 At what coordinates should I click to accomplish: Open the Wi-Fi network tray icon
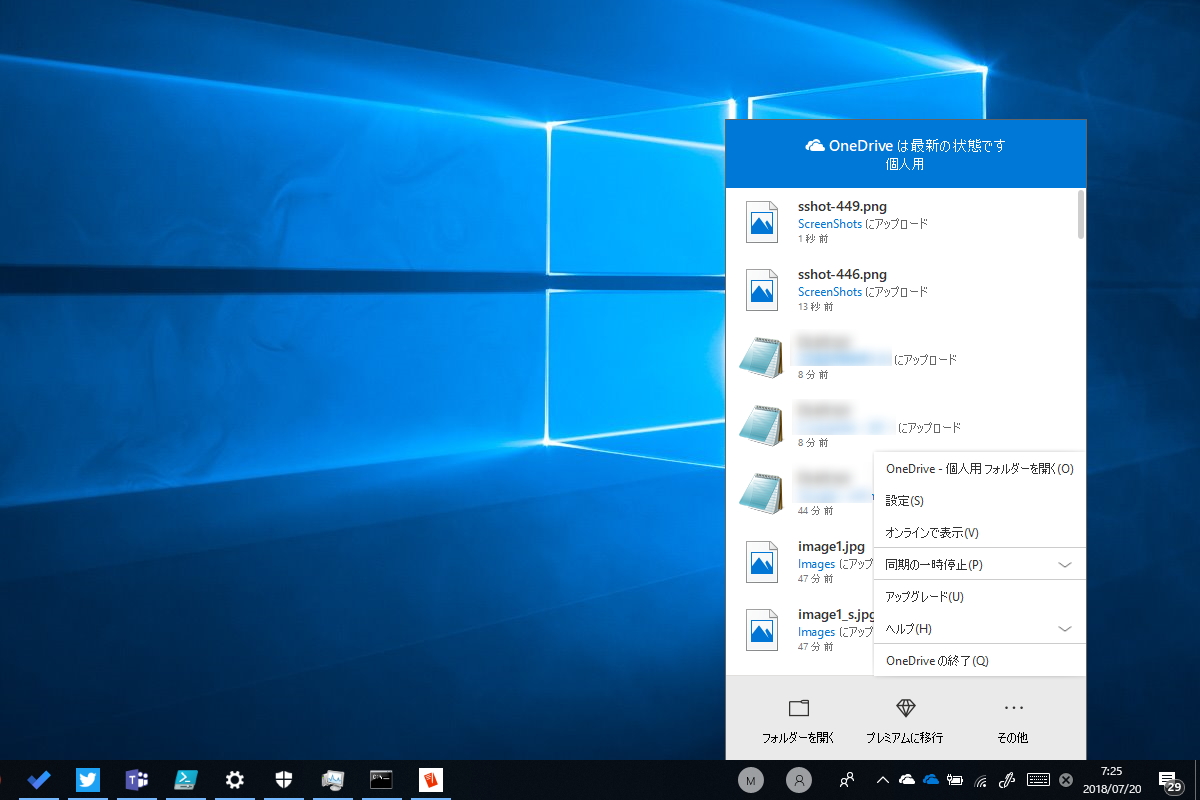982,780
